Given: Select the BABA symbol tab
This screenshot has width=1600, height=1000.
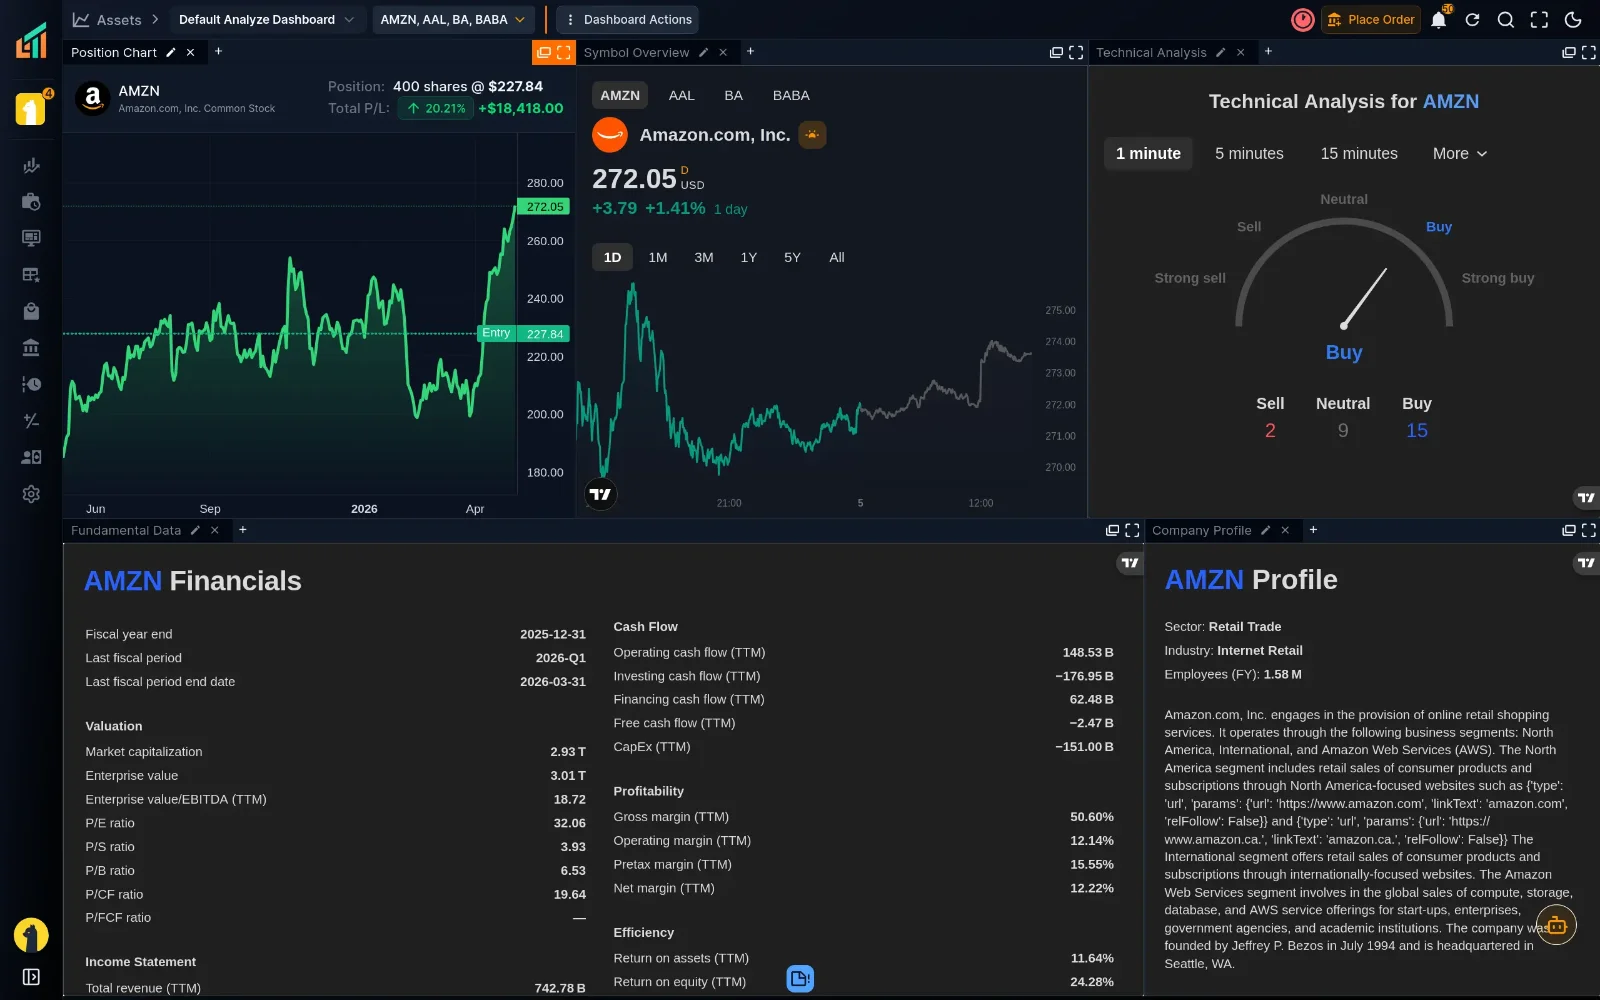Looking at the screenshot, I should coord(791,95).
